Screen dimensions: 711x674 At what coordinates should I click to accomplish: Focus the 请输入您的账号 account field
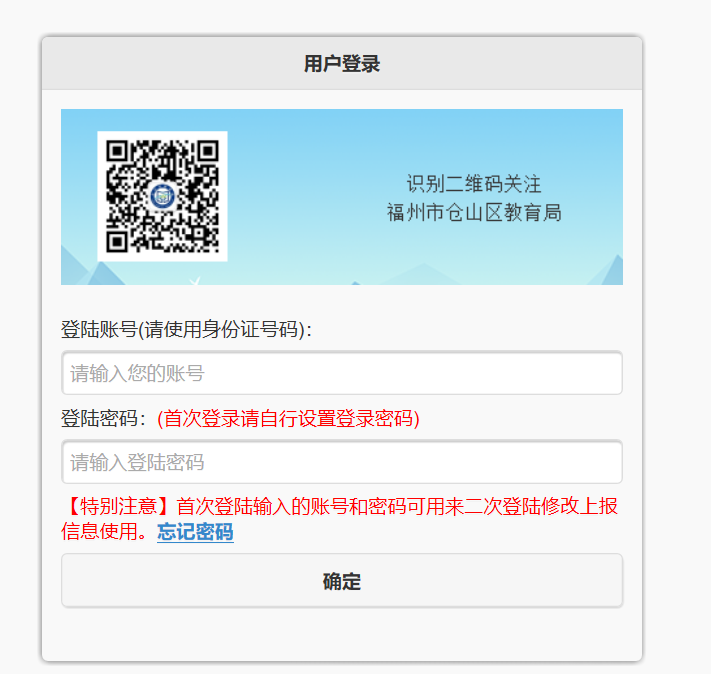tap(342, 373)
